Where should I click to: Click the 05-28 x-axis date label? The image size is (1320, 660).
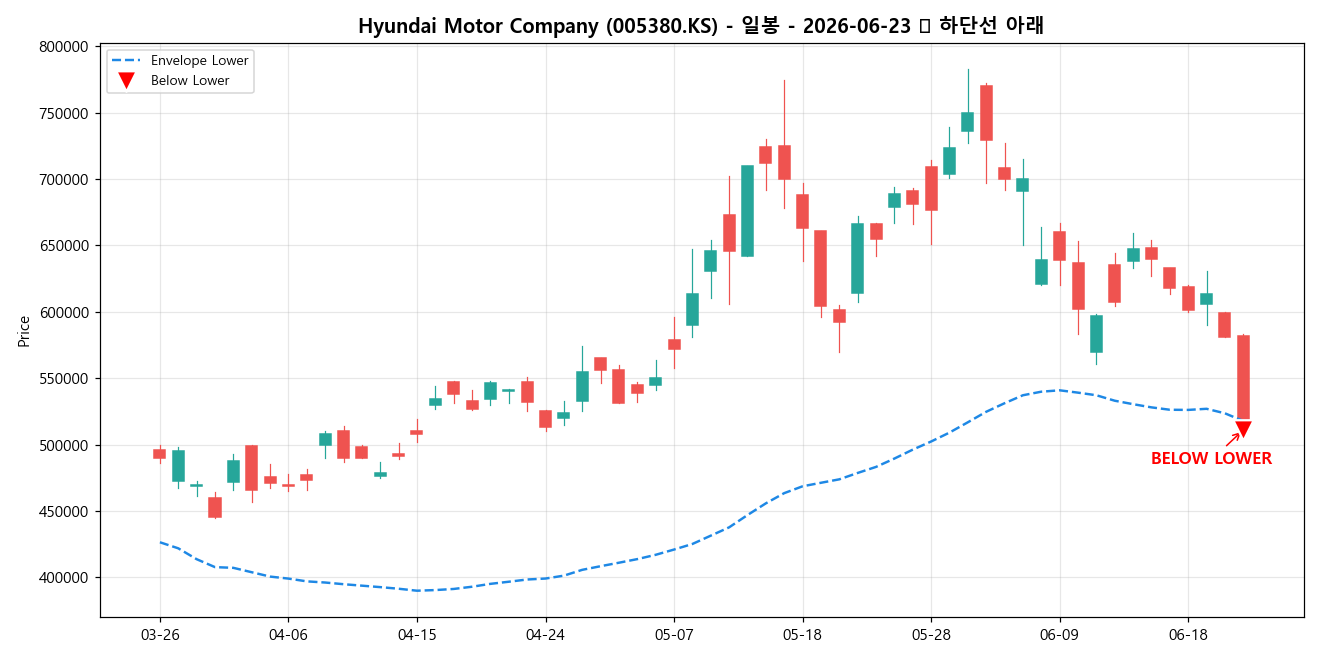(x=931, y=635)
